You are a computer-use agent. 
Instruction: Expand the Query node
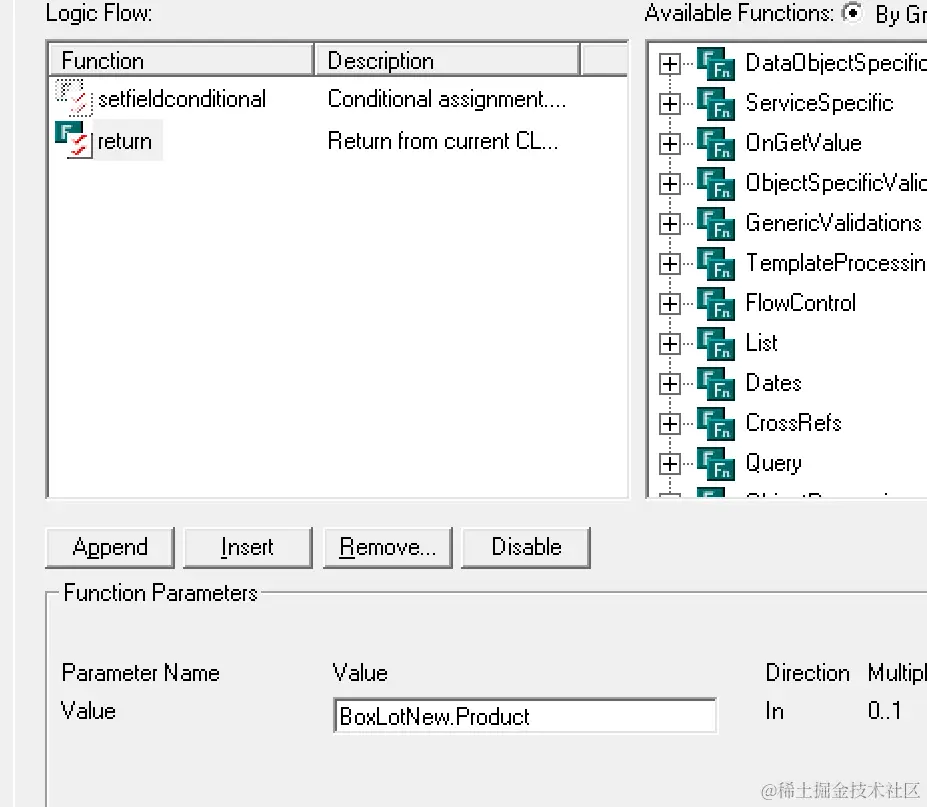(669, 464)
